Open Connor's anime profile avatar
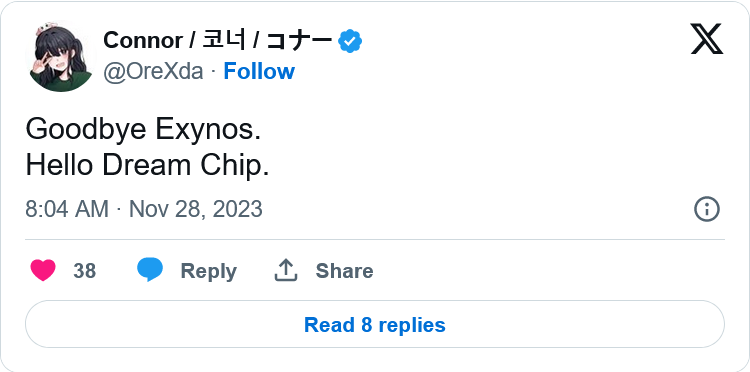Screen dimensions: 750x372 click(61, 56)
